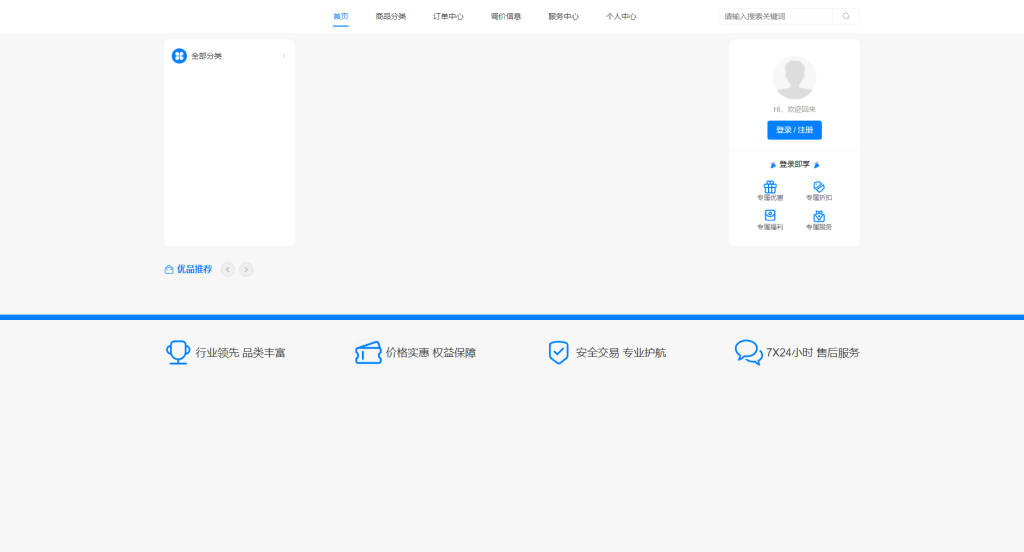Click the 专属折扣 discount tag icon

pyautogui.click(x=819, y=187)
